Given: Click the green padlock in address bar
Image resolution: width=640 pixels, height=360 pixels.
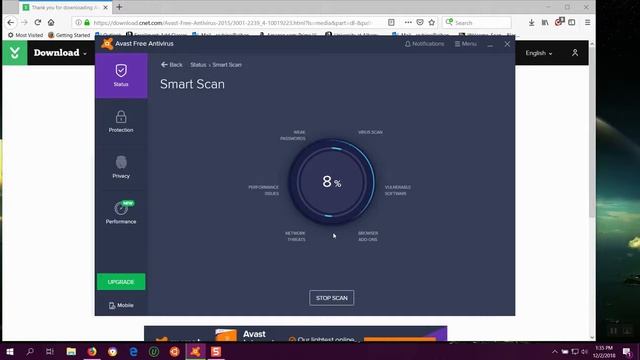Looking at the screenshot, I should tap(87, 22).
